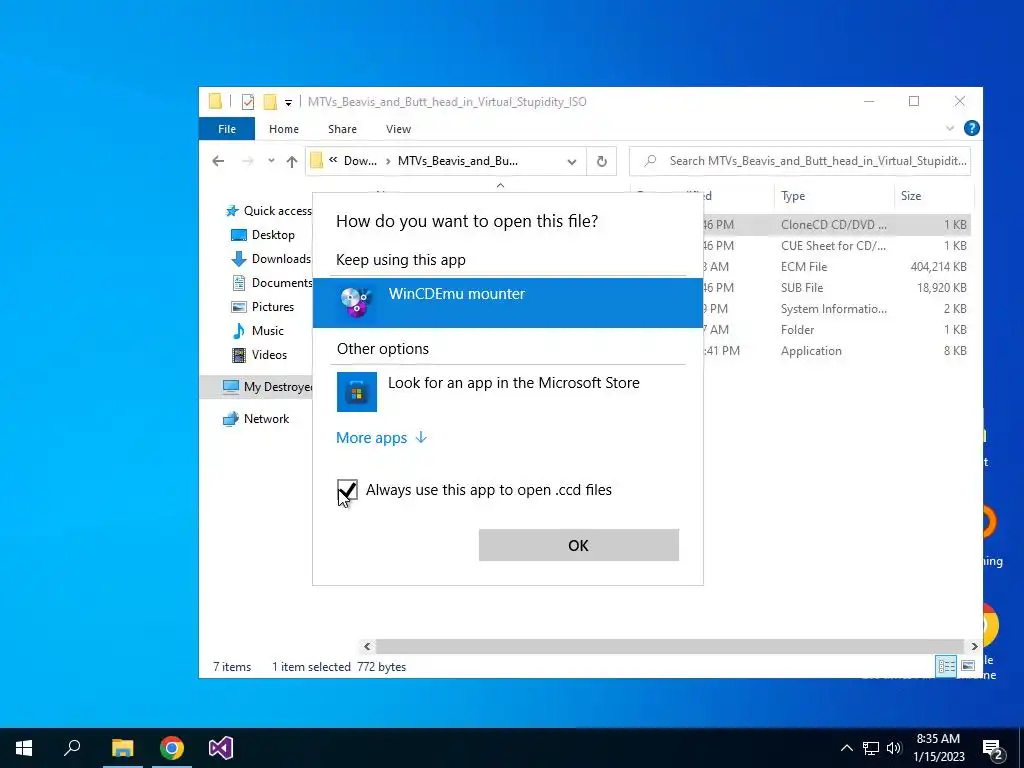The image size is (1024, 768).
Task: Click the Properties quick access toolbar icon
Action: 248,102
